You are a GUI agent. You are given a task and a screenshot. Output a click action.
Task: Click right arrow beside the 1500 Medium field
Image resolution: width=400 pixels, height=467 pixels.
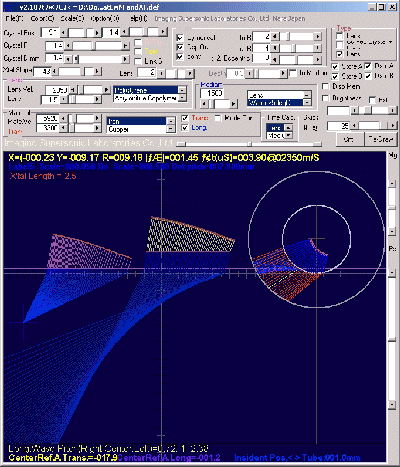click(x=234, y=104)
